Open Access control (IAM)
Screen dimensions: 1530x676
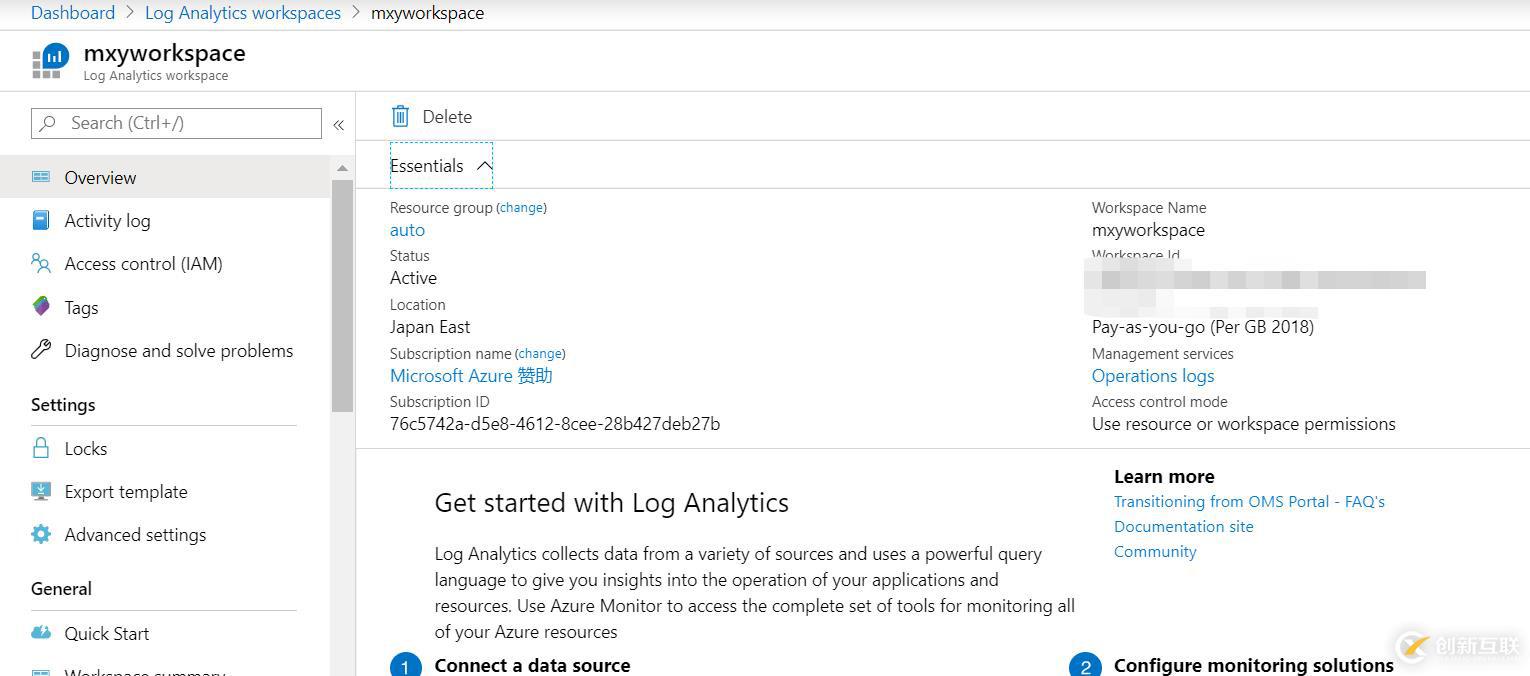pos(40,263)
